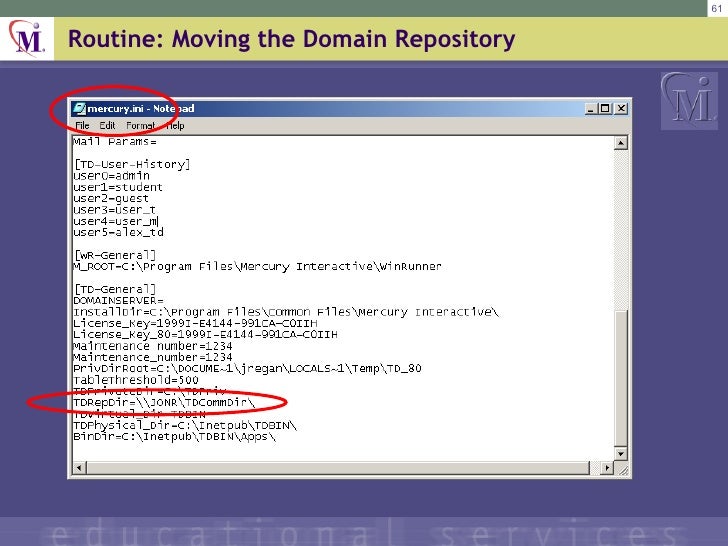This screenshot has height=546, width=728.
Task: Open the Format menu in Notepad
Action: 140,126
